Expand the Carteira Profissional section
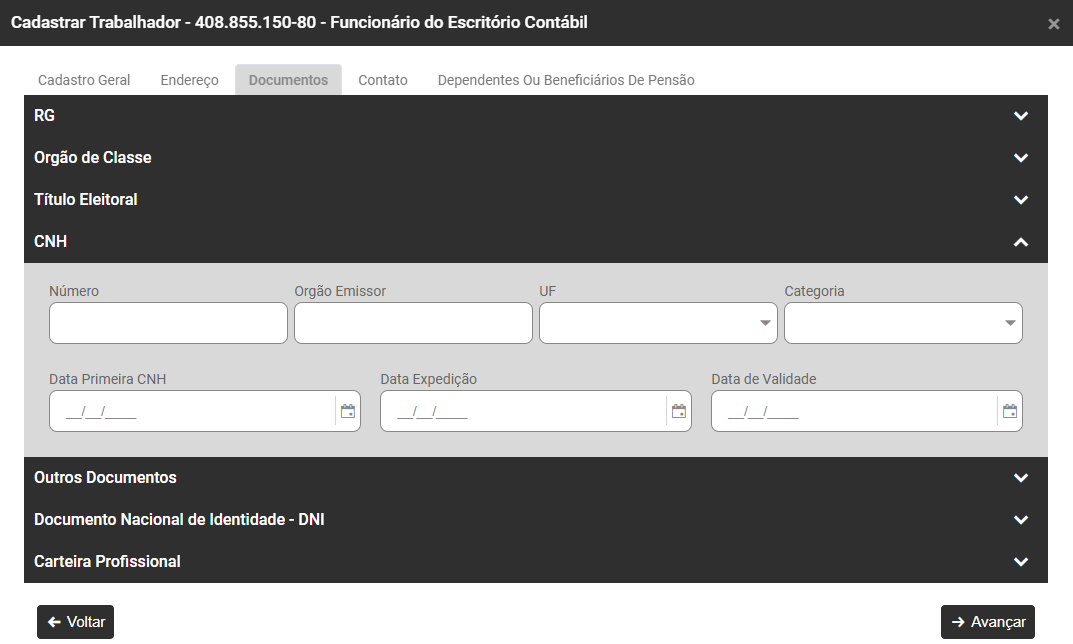Image resolution: width=1073 pixels, height=644 pixels. pos(1020,562)
